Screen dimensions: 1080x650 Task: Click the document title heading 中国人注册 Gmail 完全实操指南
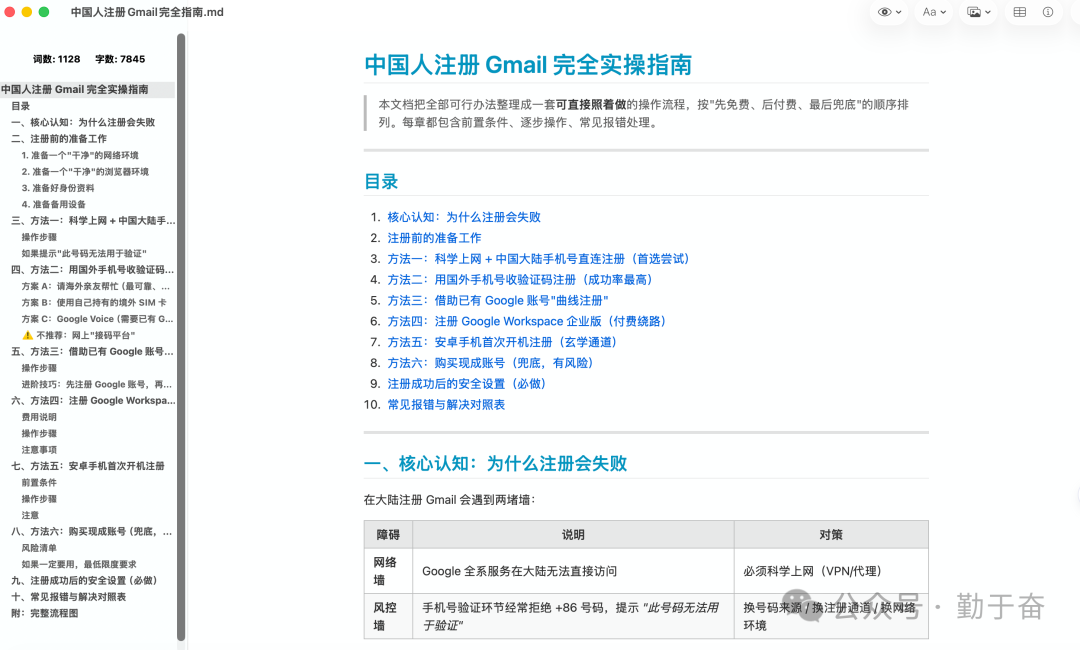[528, 65]
